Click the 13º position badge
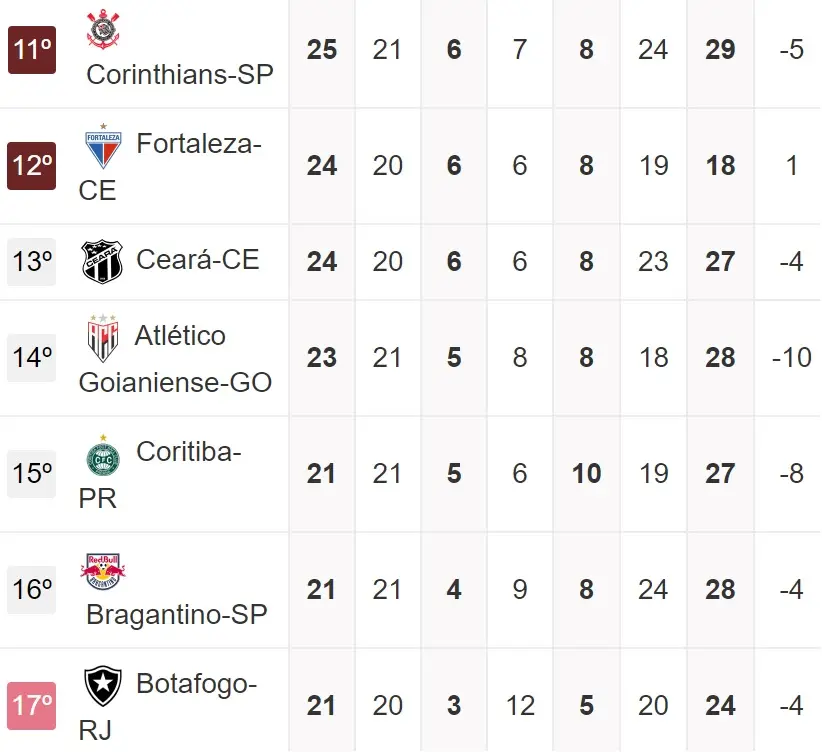Screen dimensions: 822x752 [x=32, y=262]
